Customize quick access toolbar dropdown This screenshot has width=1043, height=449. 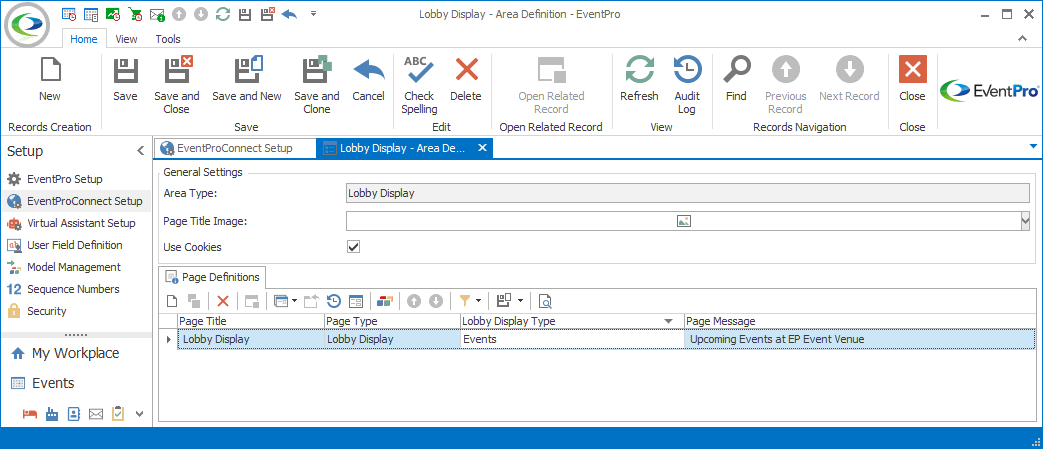coord(313,13)
